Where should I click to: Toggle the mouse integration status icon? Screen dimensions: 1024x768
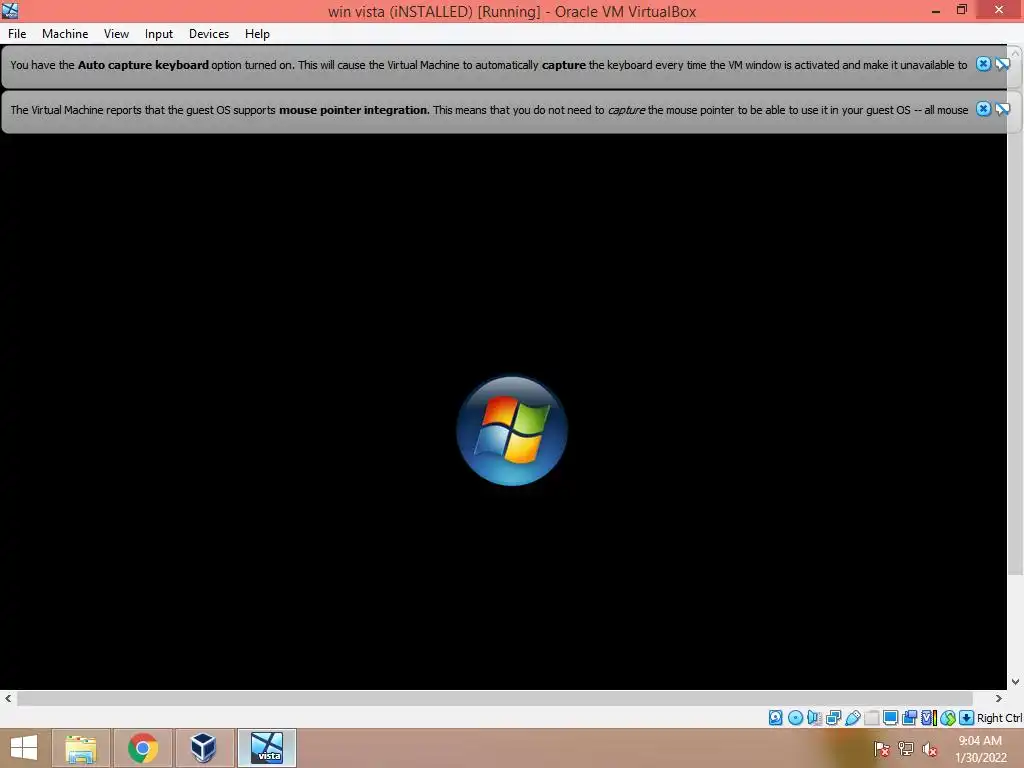(x=948, y=718)
